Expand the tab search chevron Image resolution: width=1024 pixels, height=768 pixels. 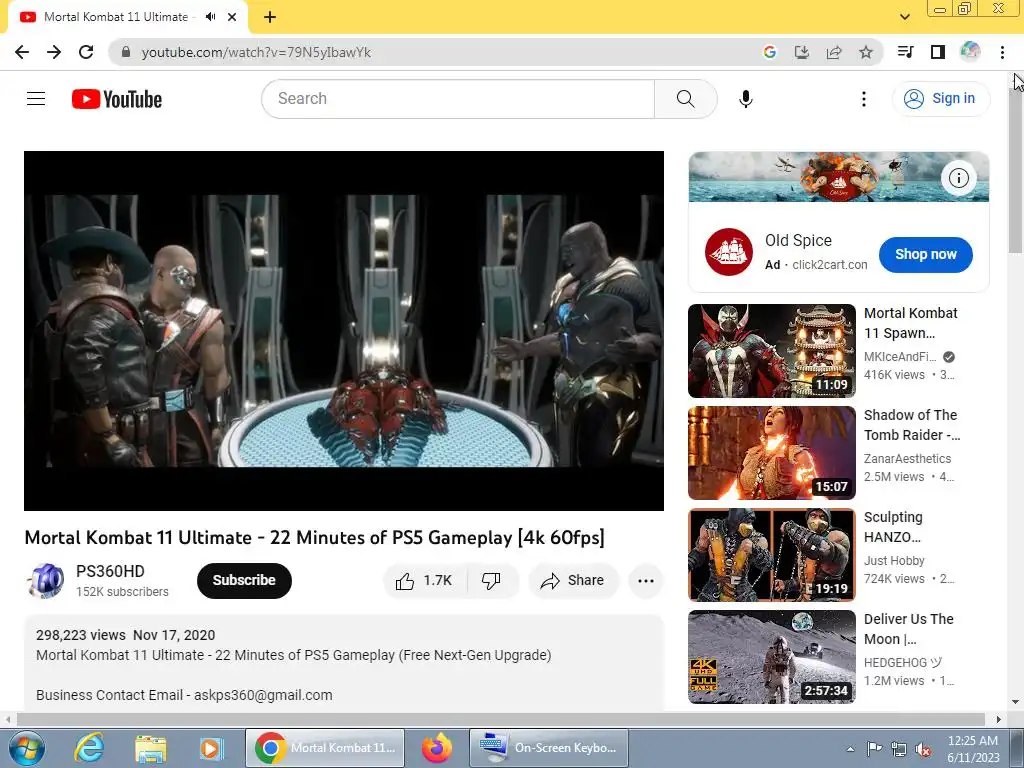pos(904,17)
